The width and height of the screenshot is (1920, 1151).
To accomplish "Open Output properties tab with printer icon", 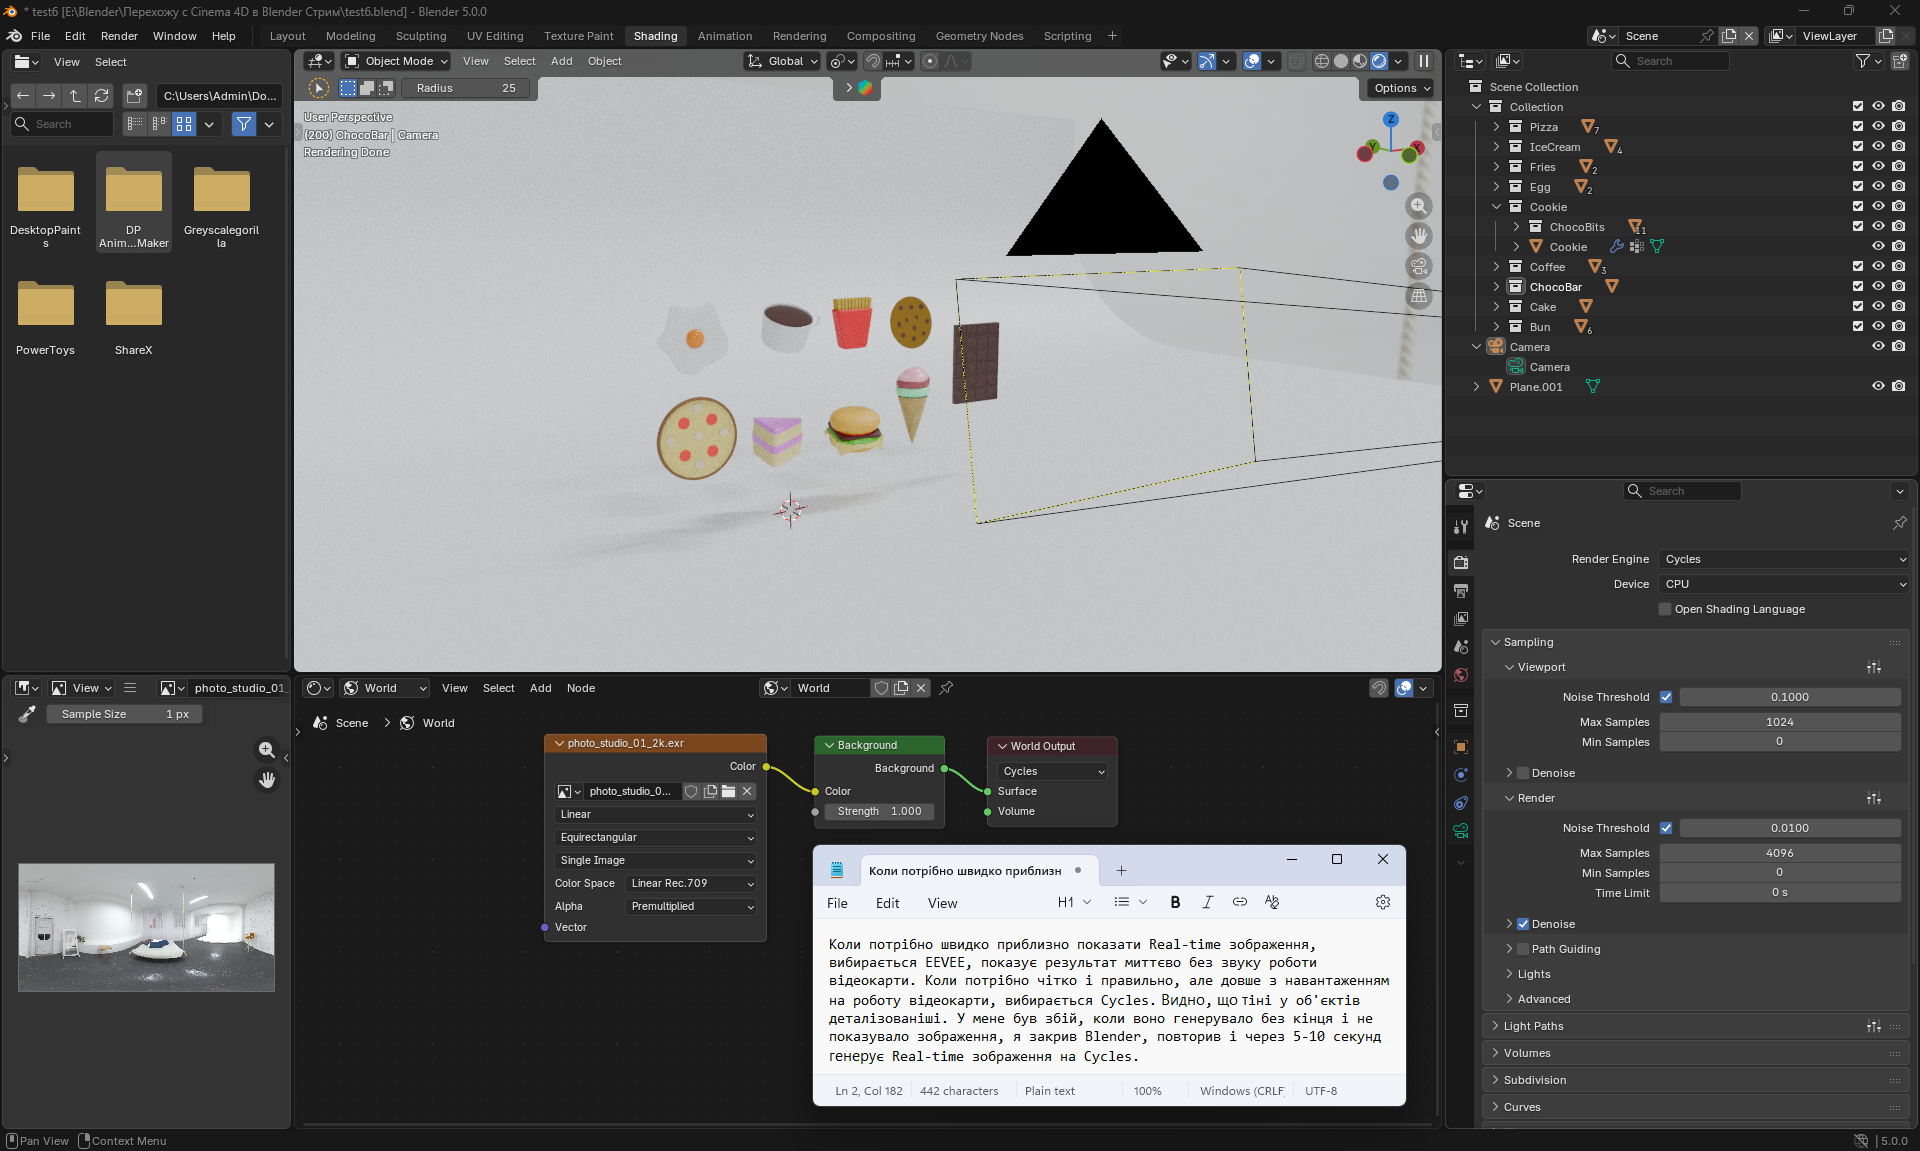I will pos(1461,591).
